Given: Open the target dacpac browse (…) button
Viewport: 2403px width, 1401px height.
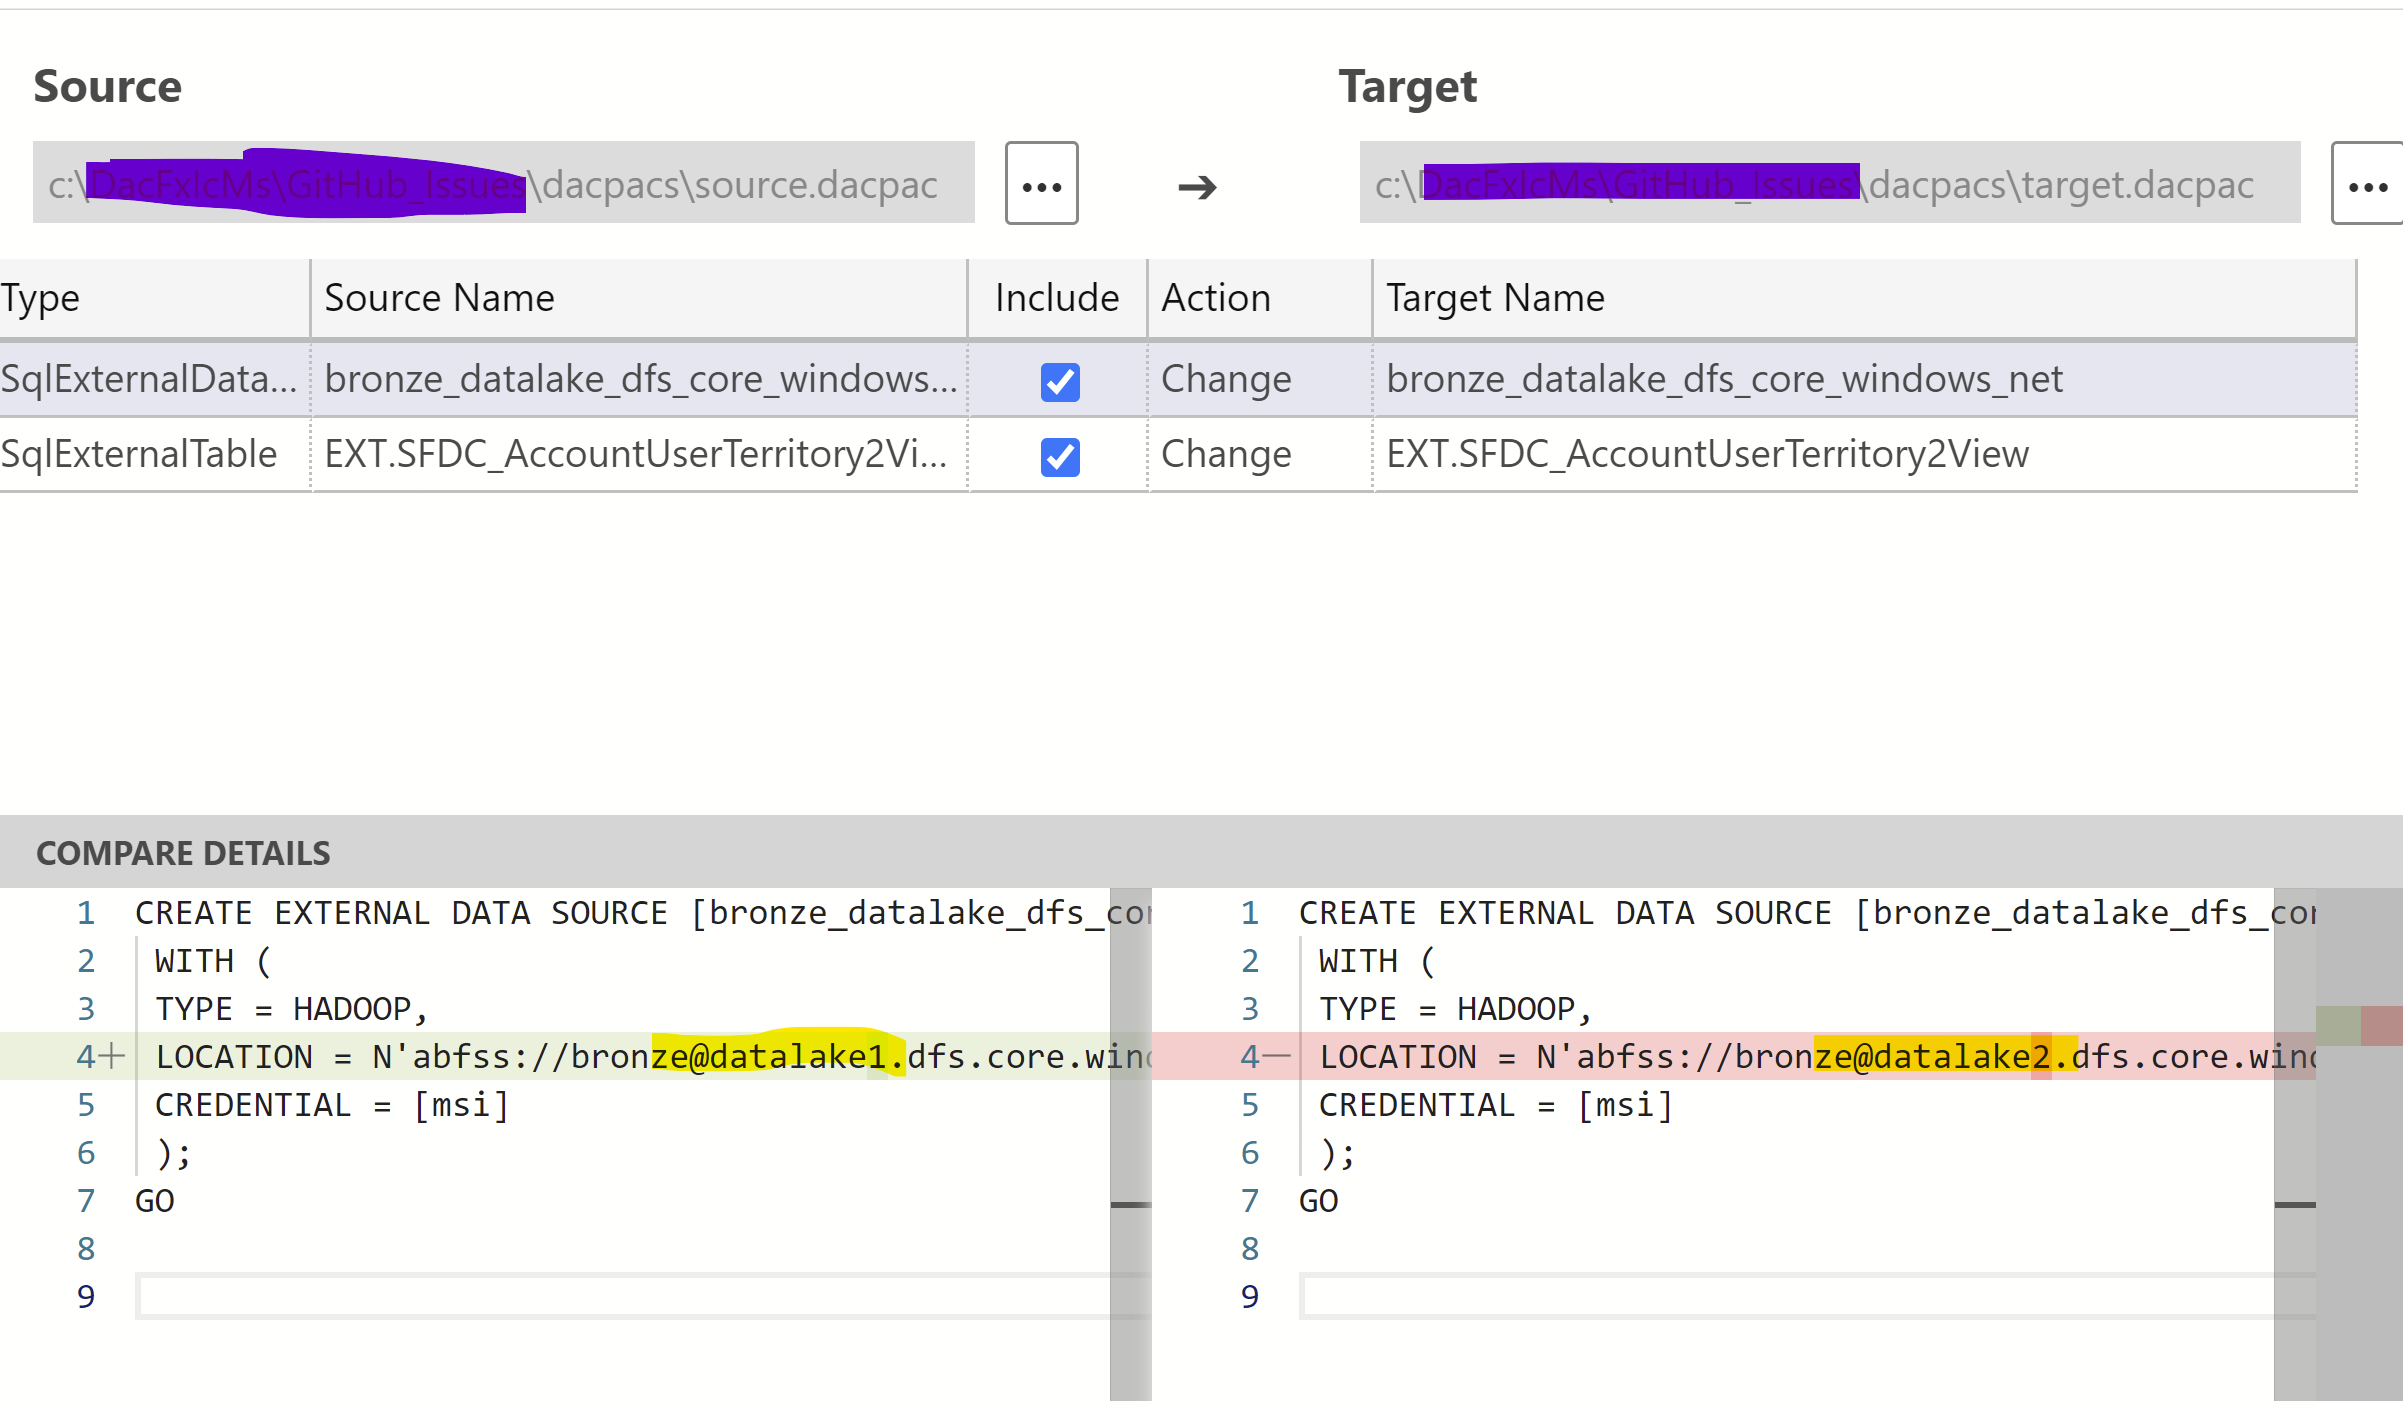Looking at the screenshot, I should click(2368, 184).
